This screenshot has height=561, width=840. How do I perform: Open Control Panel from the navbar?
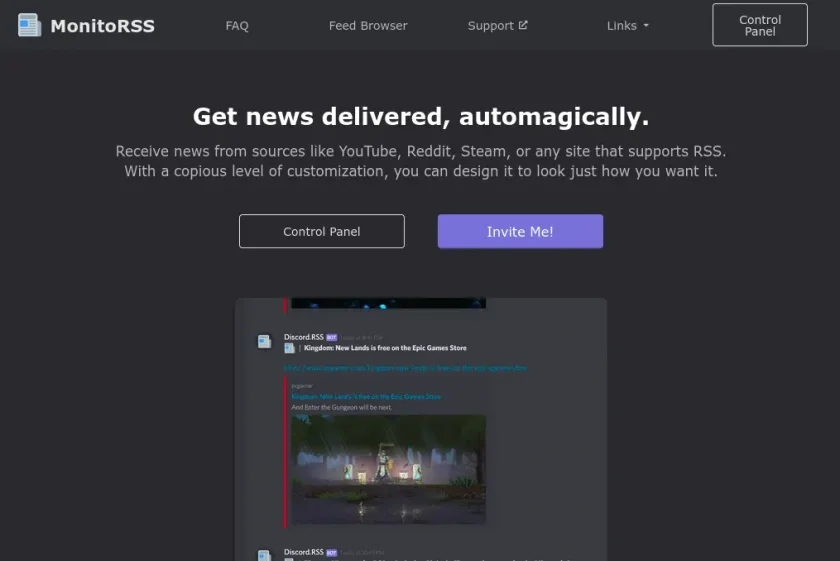760,25
